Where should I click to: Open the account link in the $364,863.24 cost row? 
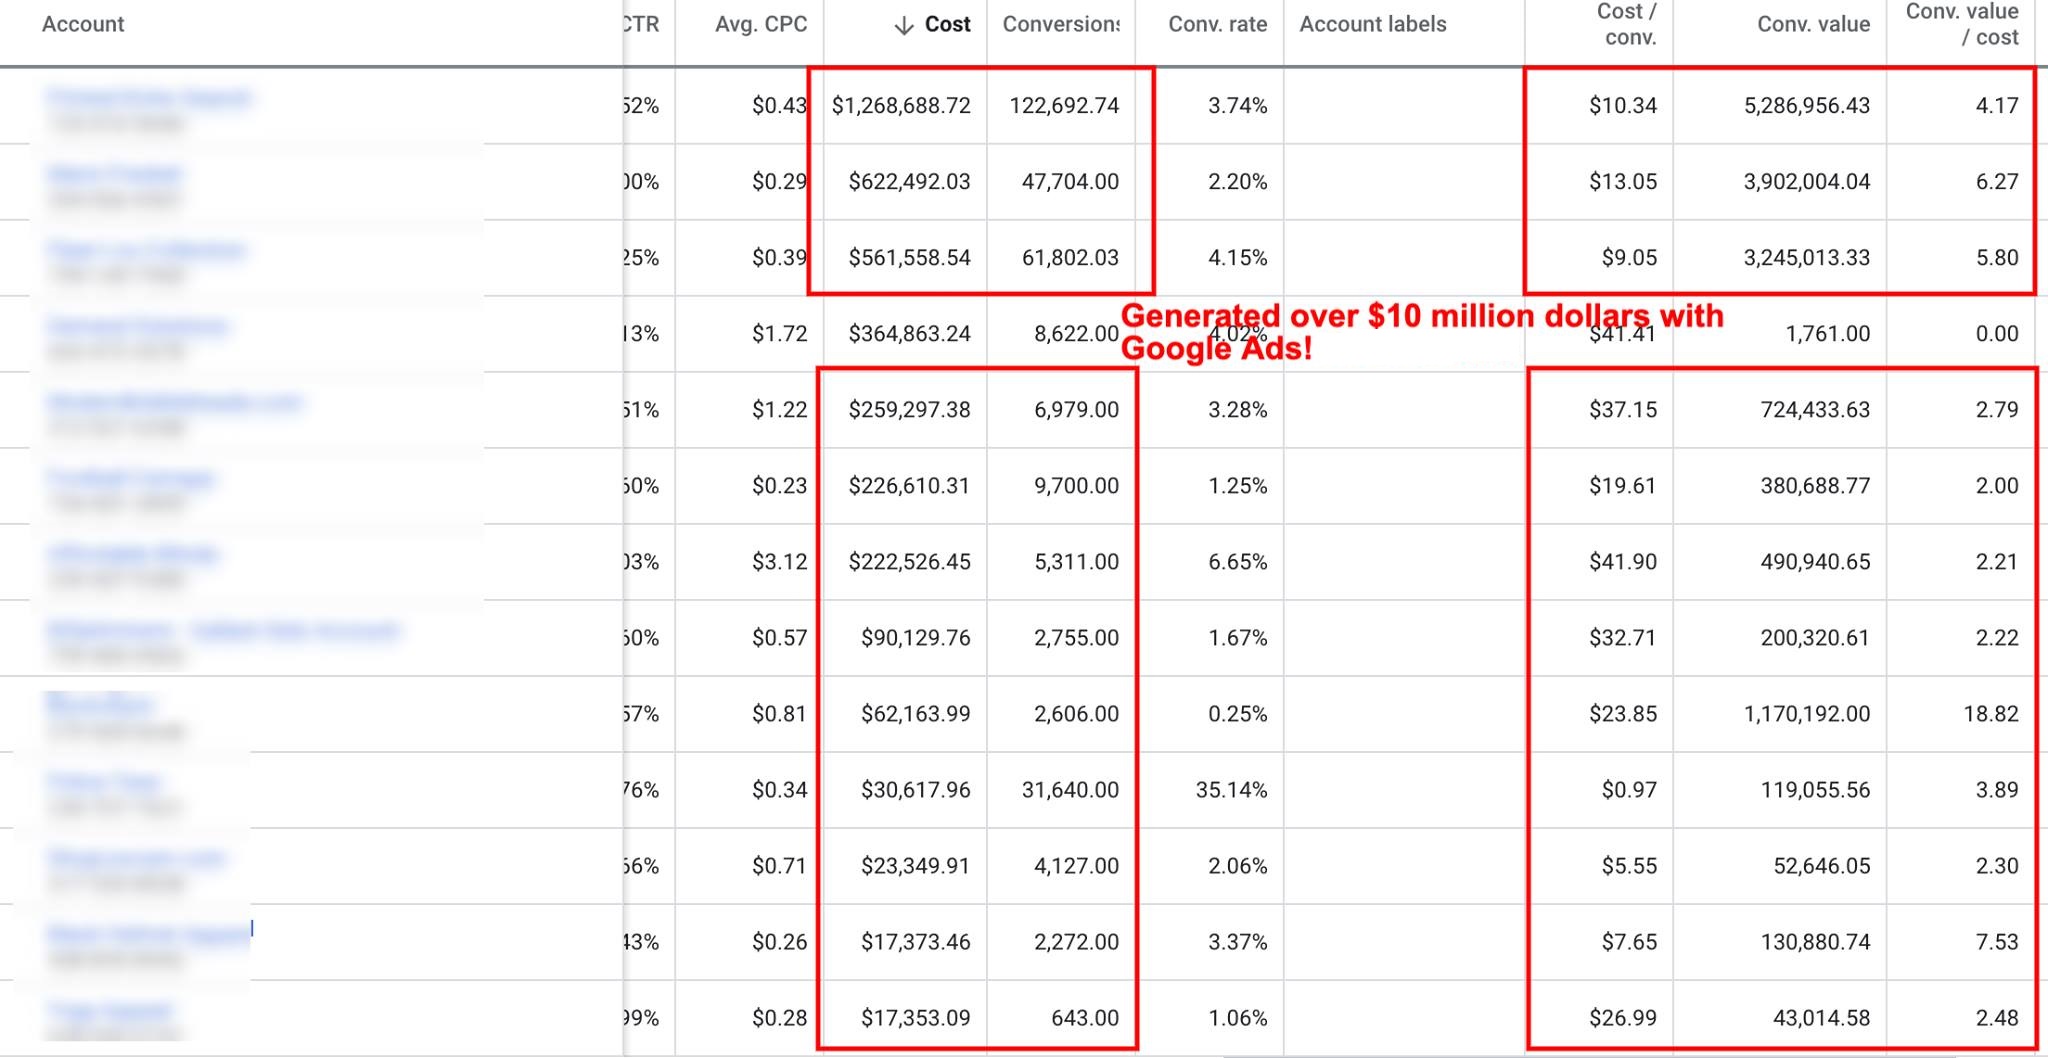138,326
